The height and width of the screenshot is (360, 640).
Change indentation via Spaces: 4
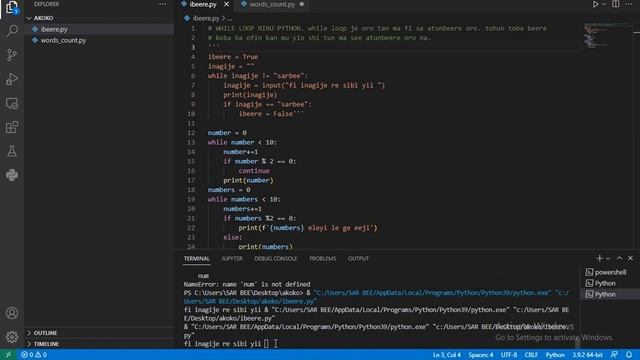480,355
